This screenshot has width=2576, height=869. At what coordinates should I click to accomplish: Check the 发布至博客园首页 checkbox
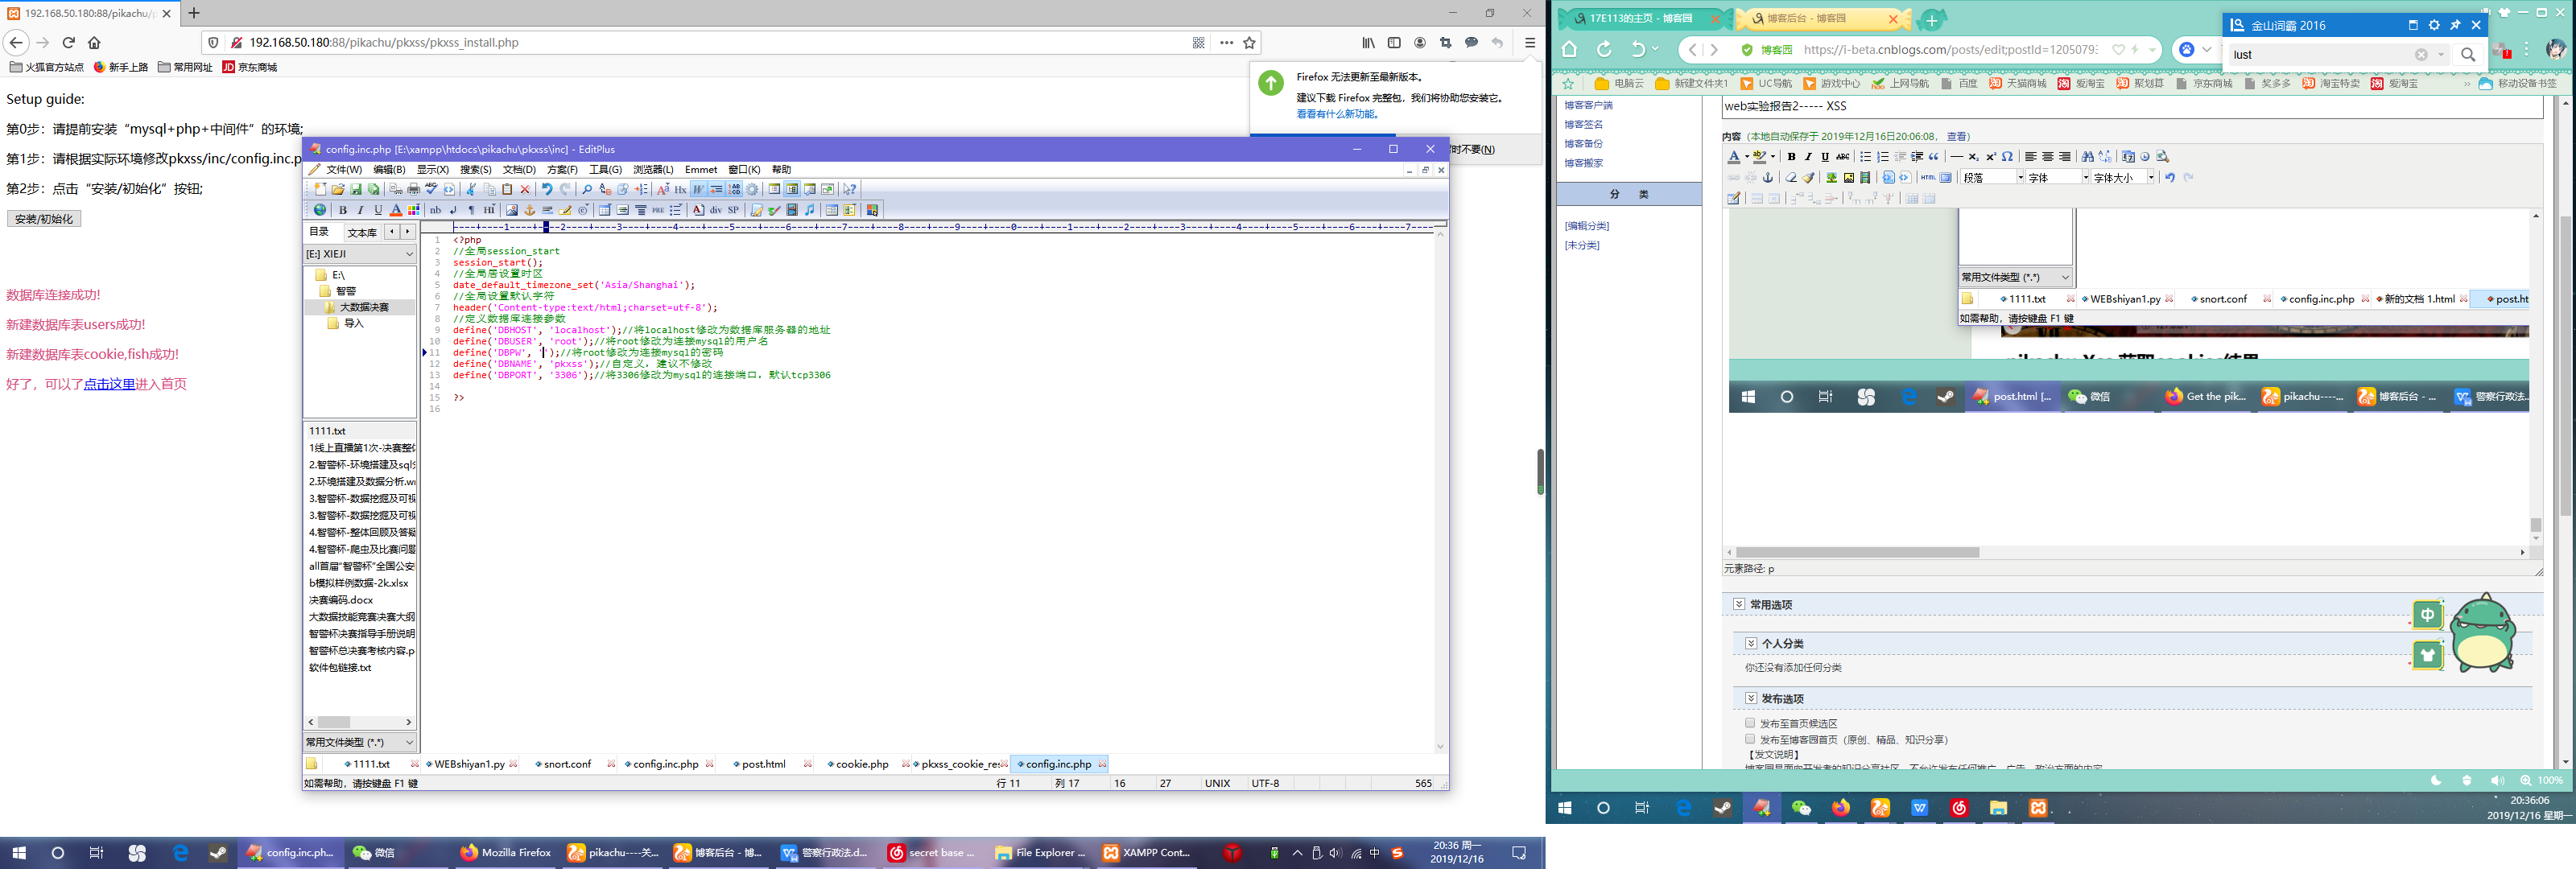pyautogui.click(x=1750, y=739)
